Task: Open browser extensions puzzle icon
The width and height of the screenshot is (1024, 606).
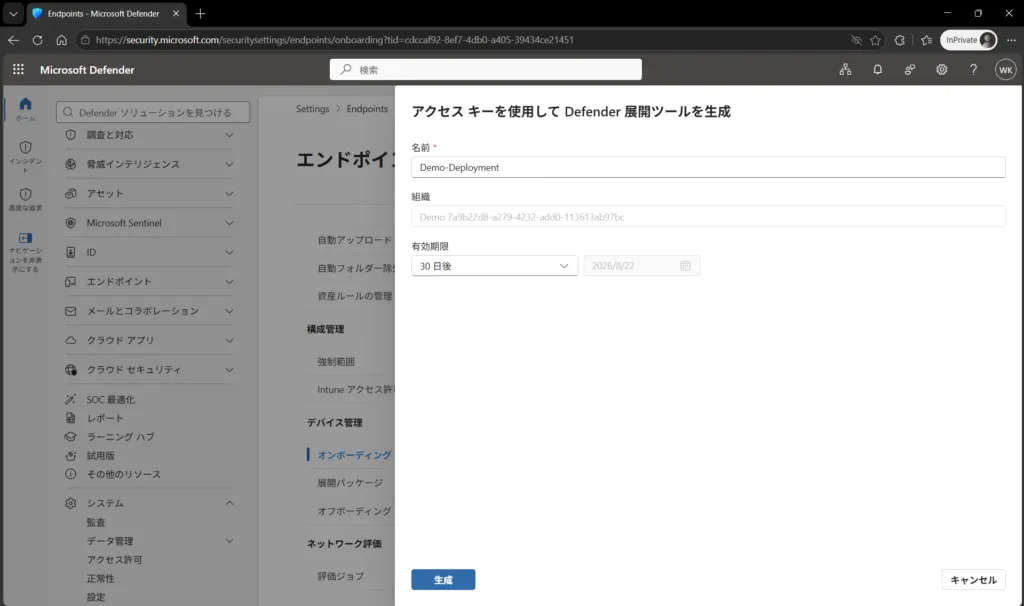Action: [900, 40]
